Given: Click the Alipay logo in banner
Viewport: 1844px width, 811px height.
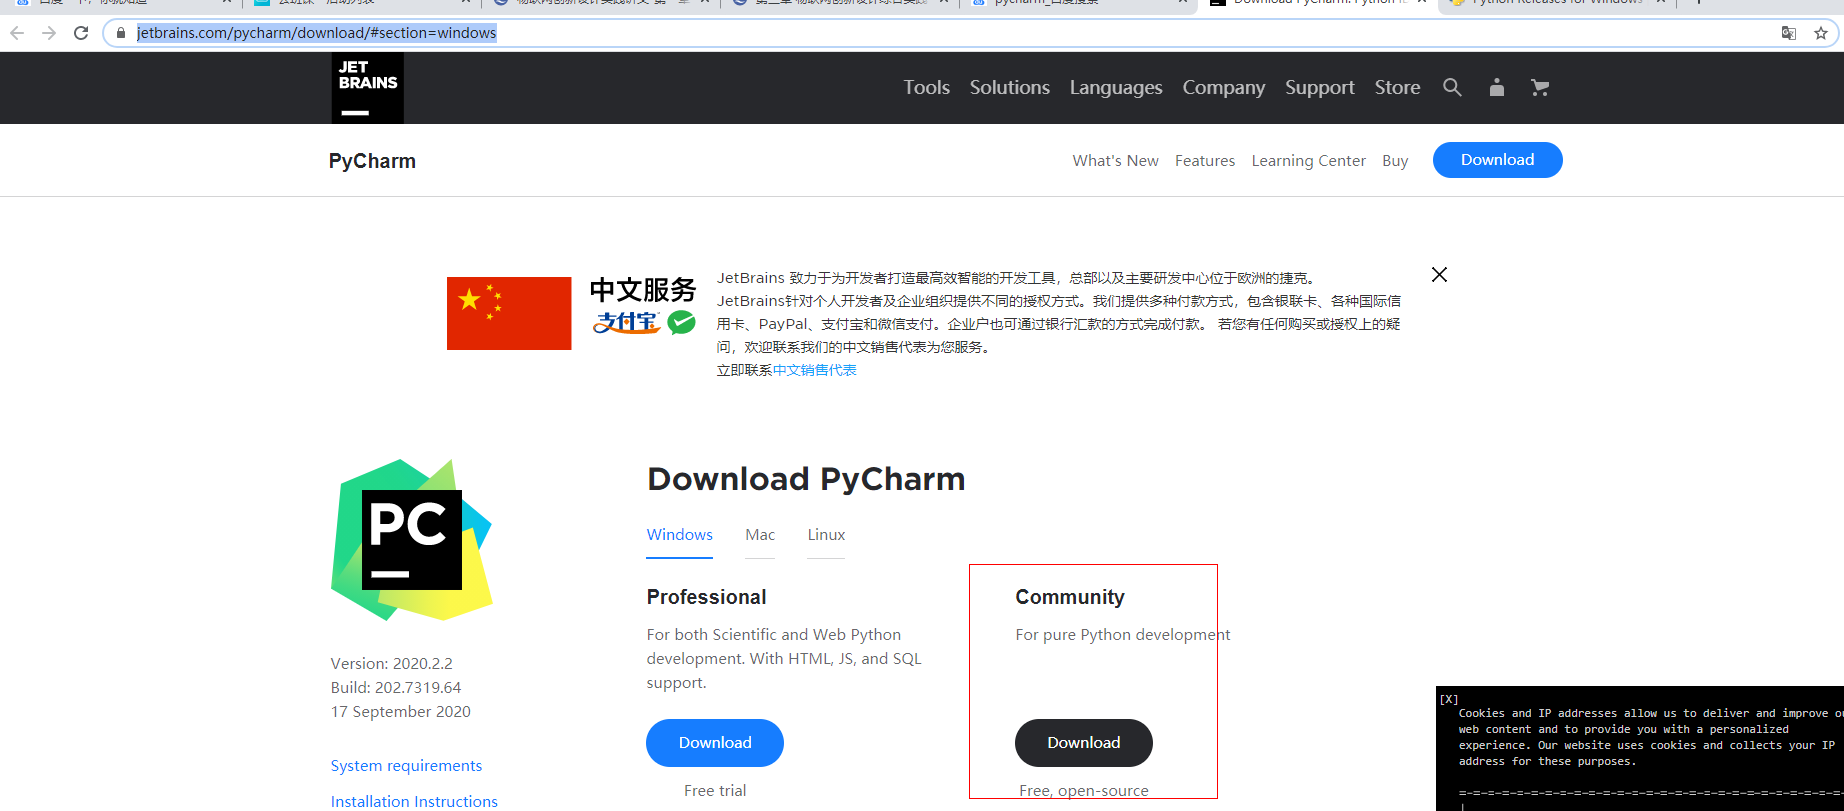Looking at the screenshot, I should (626, 322).
